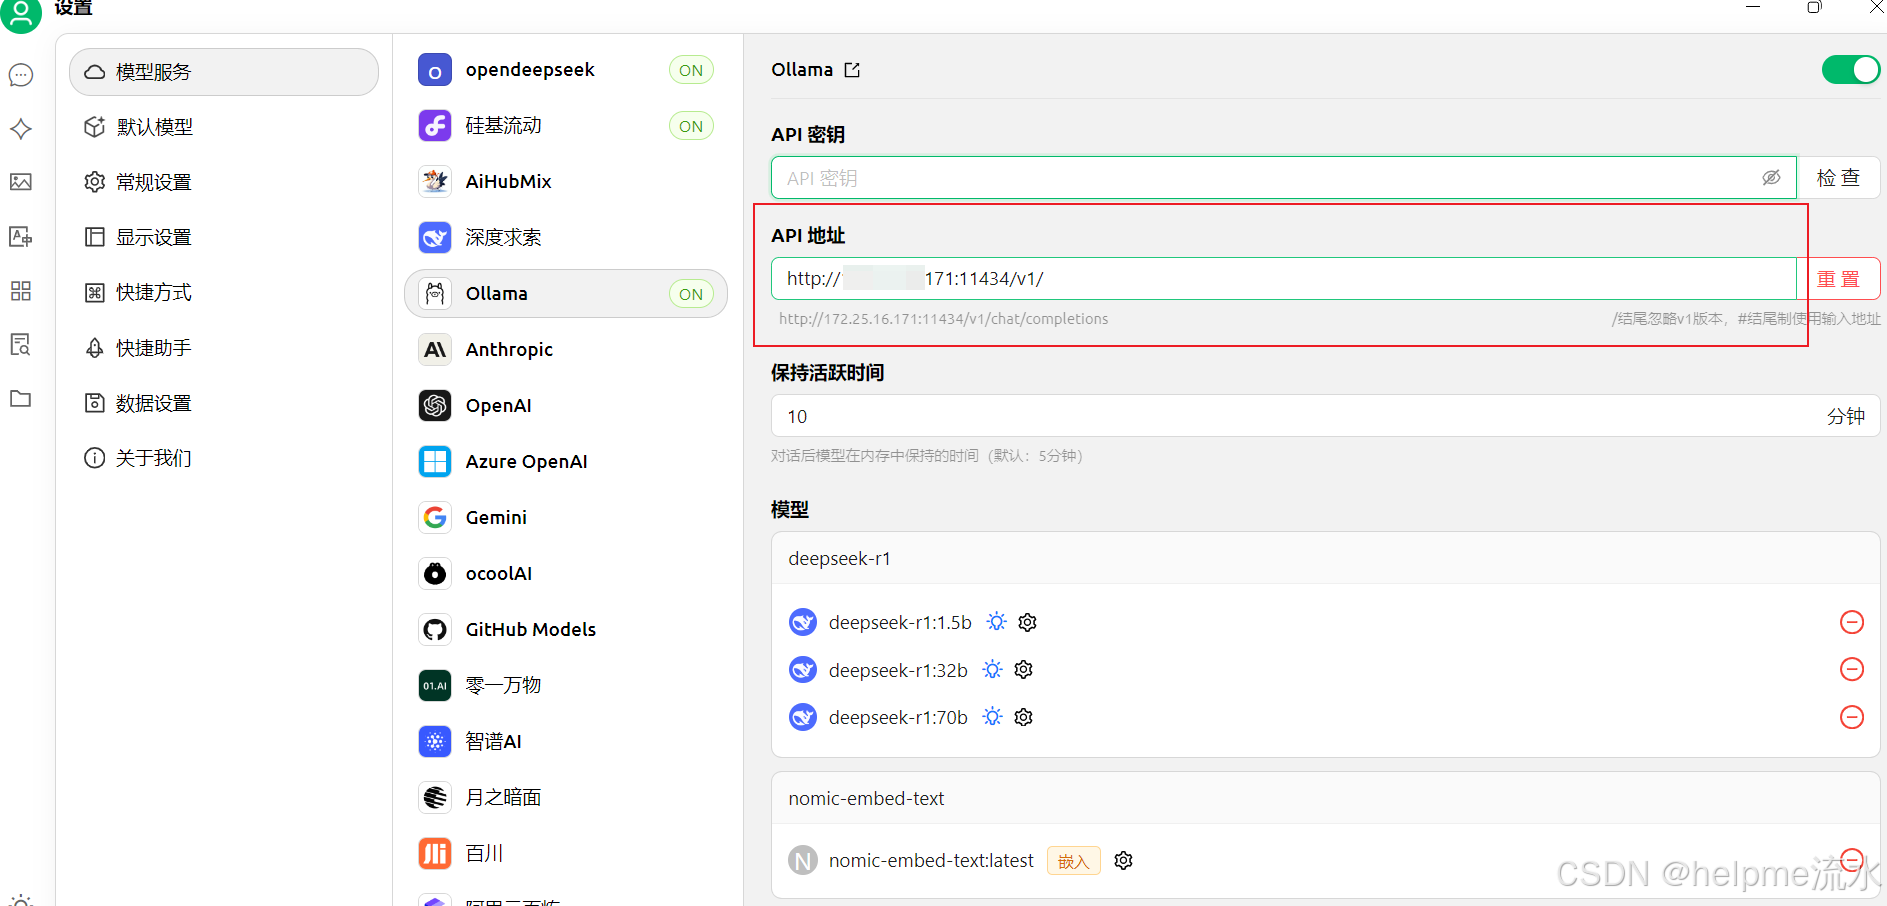Click the API completions URL preview text
The height and width of the screenshot is (906, 1887).
coord(943,319)
